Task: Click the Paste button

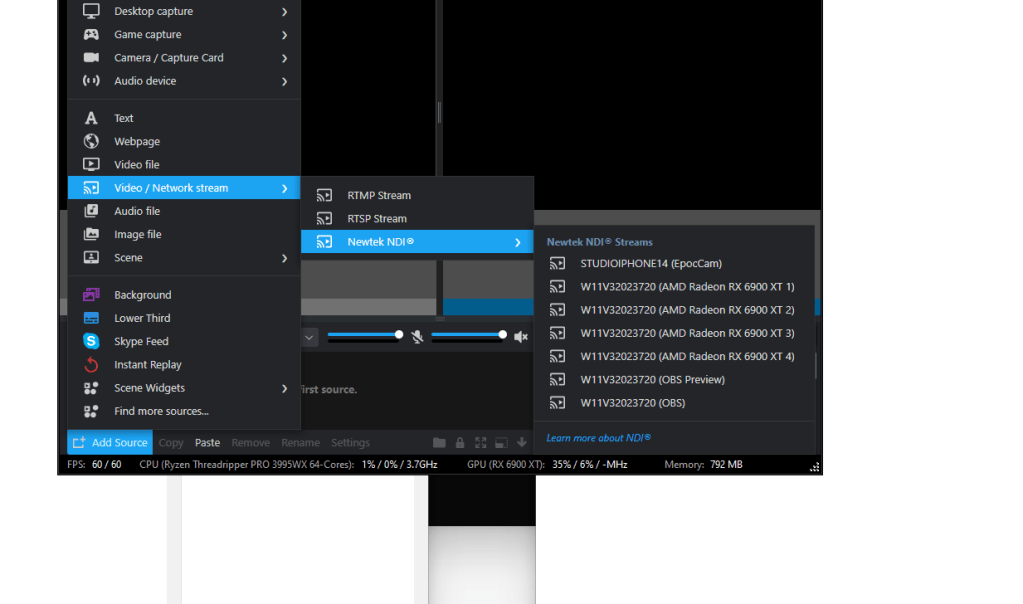Action: coord(207,443)
